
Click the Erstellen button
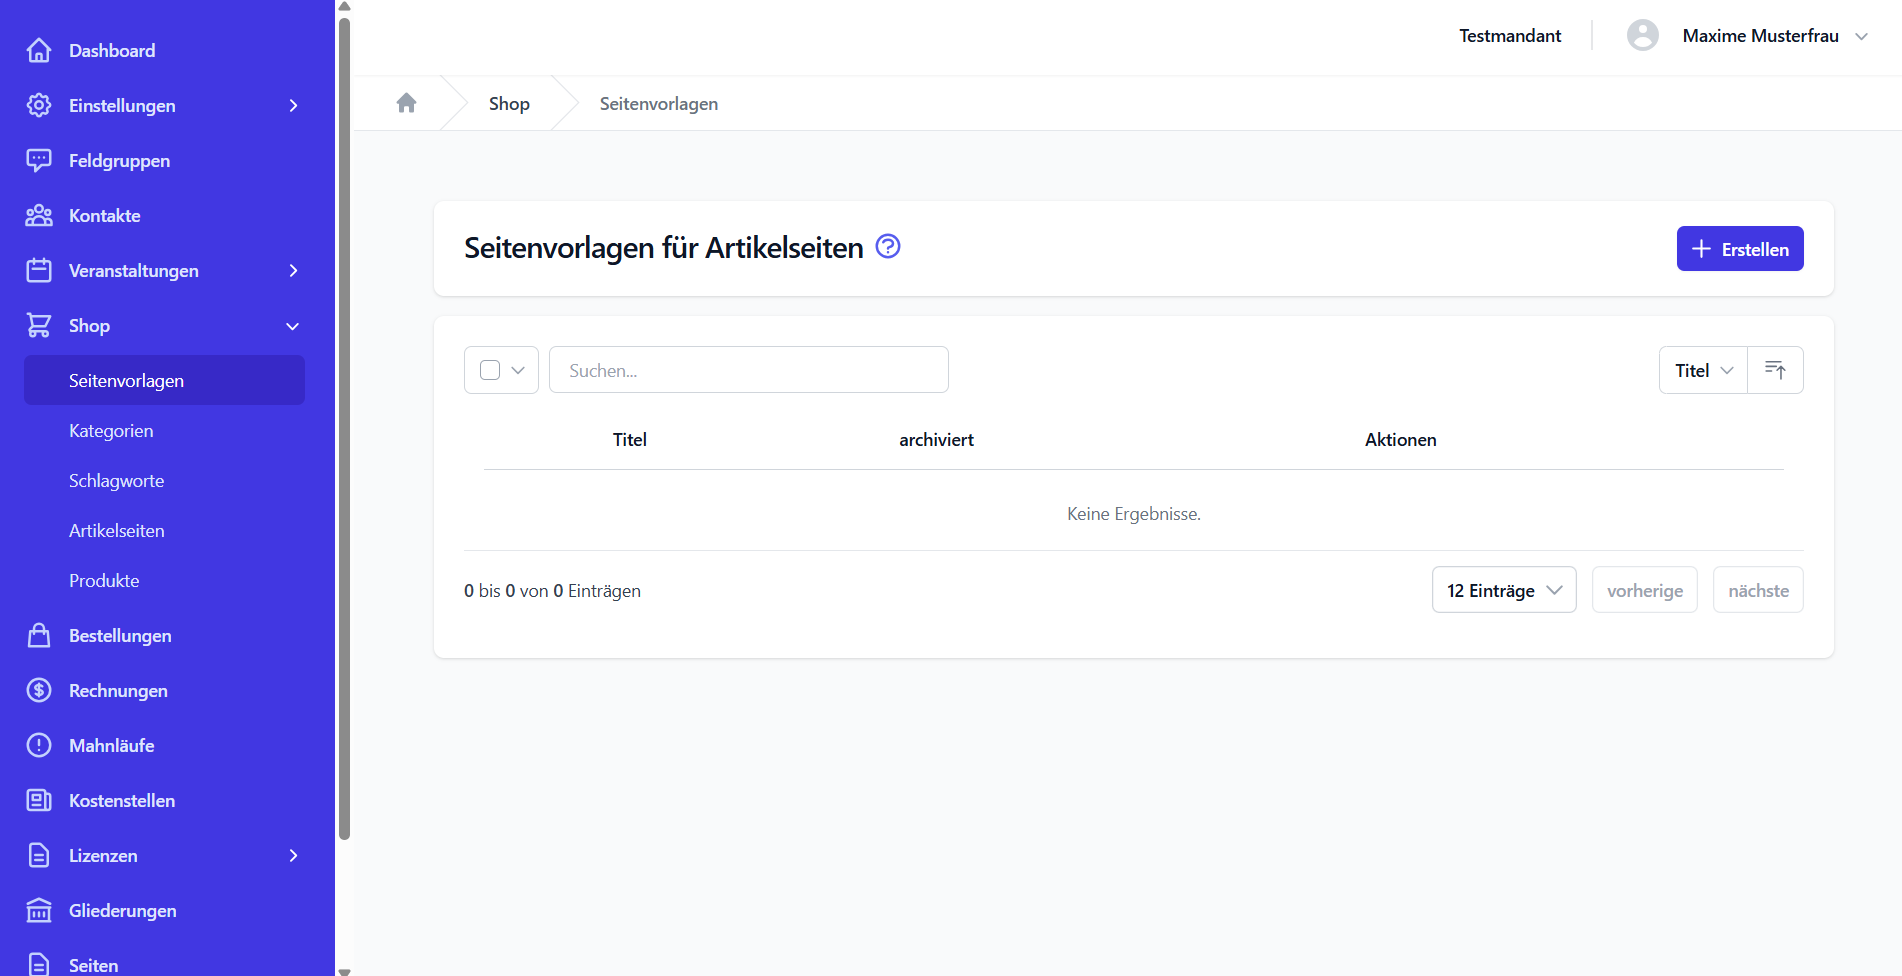(1740, 248)
